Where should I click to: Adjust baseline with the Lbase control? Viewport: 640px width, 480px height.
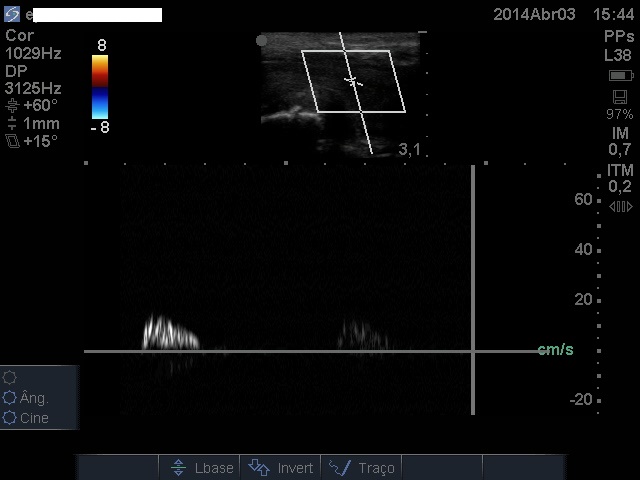click(202, 468)
